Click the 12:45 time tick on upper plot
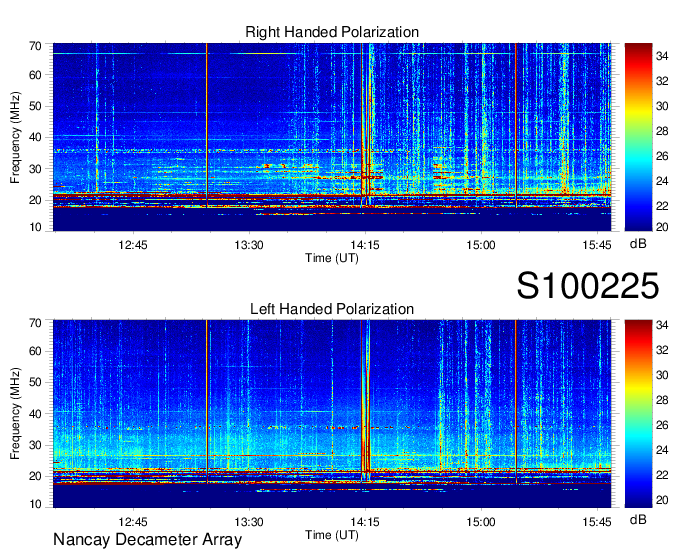This screenshot has height=552, width=680. (x=133, y=245)
